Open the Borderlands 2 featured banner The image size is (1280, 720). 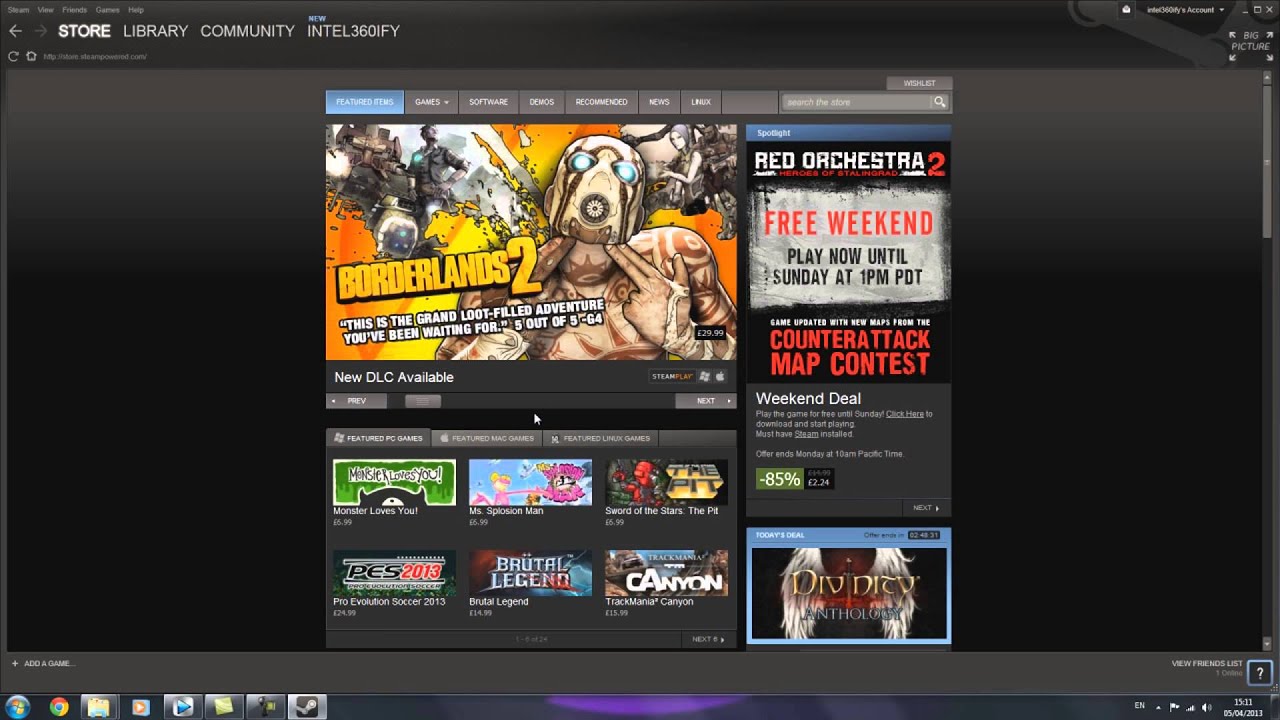[x=531, y=242]
